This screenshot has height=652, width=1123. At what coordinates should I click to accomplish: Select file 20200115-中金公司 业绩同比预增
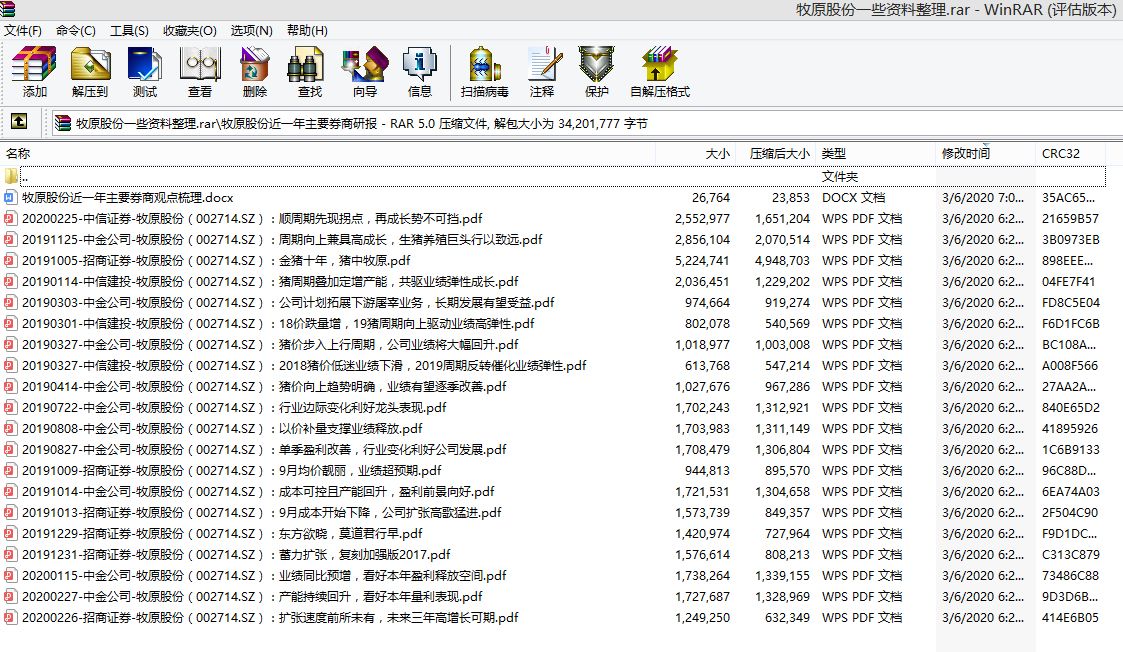pyautogui.click(x=264, y=576)
